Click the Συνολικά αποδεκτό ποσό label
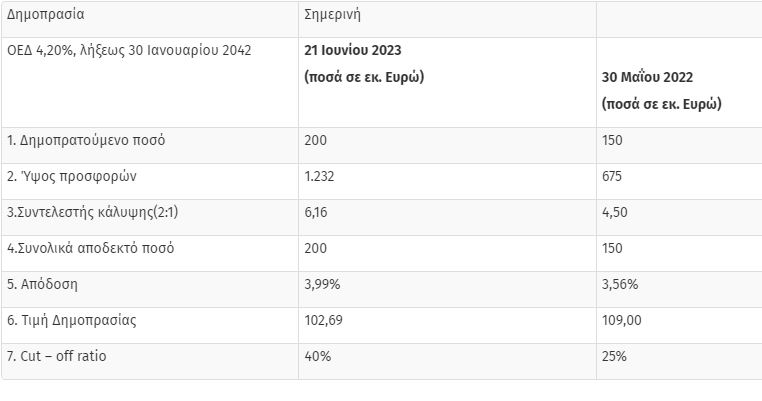Screen dimensions: 762x401 pos(90,248)
